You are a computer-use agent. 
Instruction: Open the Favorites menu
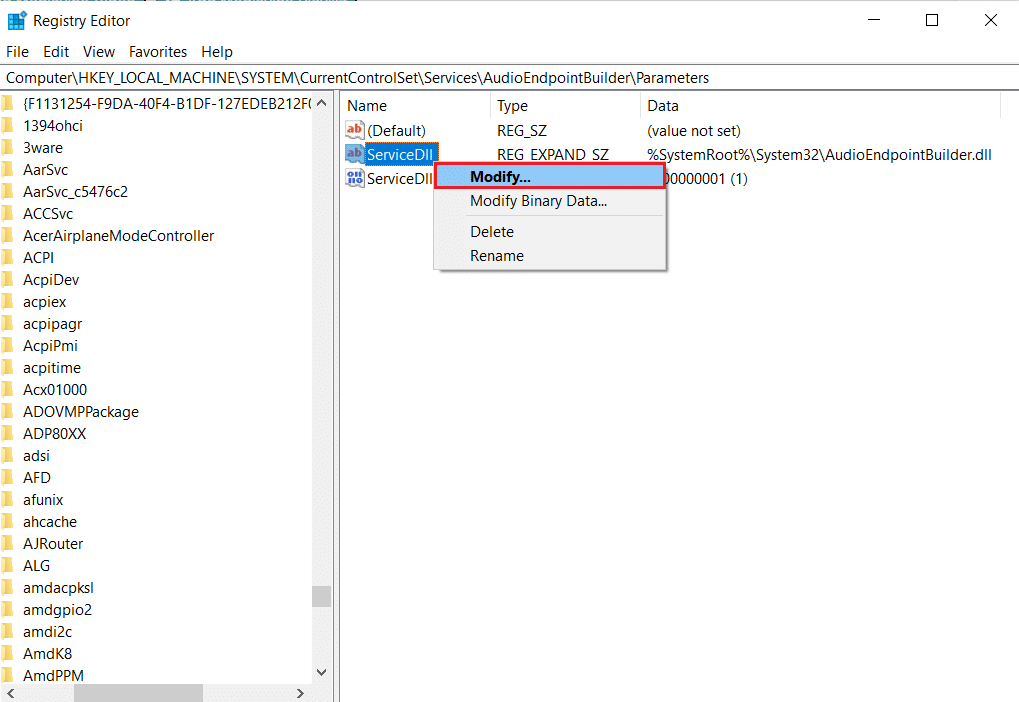tap(158, 52)
